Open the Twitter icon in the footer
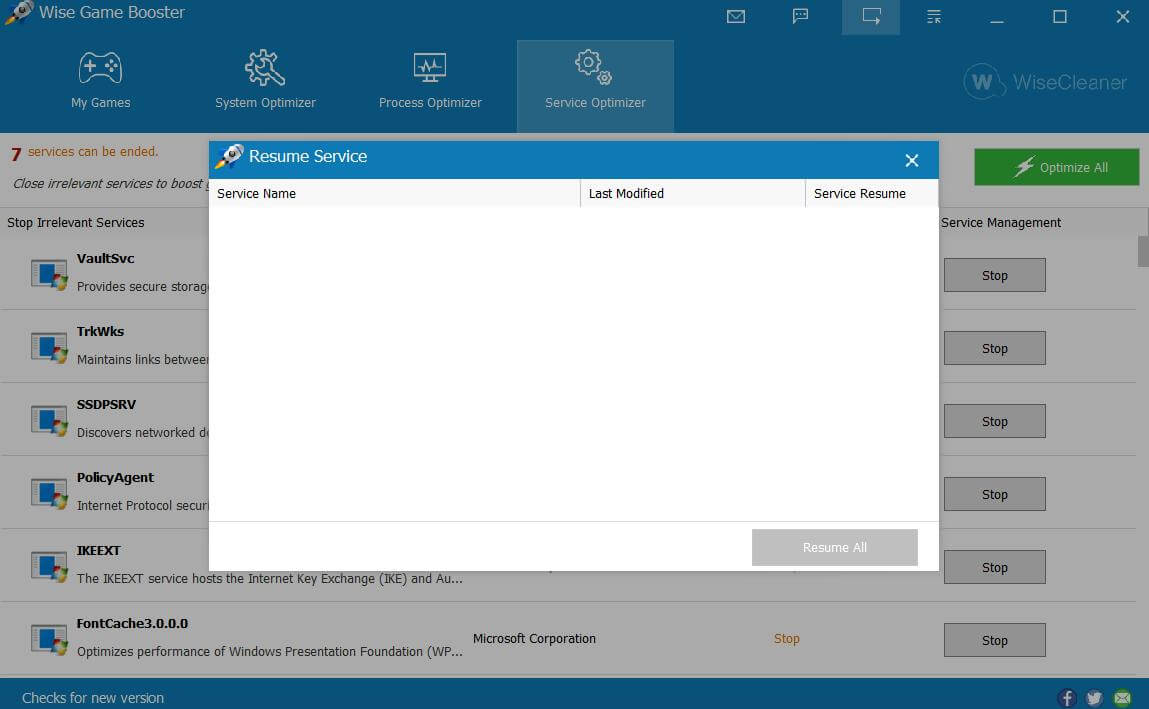The height and width of the screenshot is (709, 1149). click(x=1095, y=698)
